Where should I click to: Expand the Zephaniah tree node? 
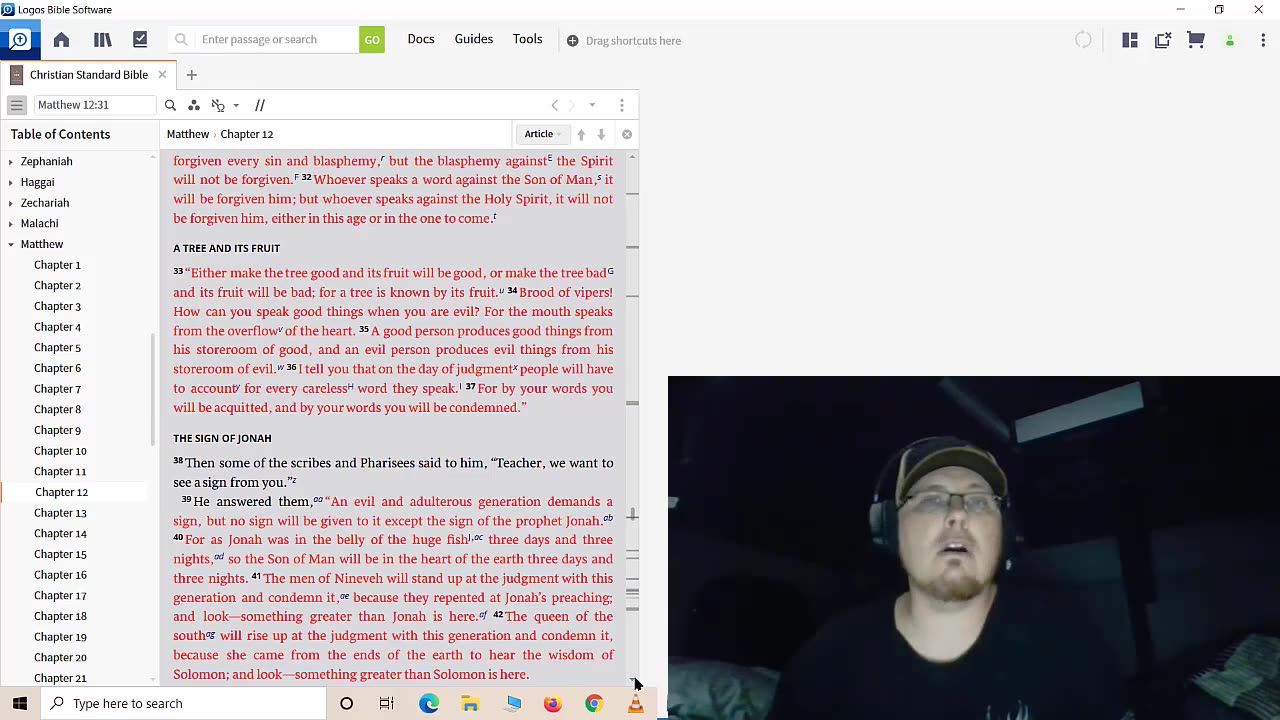[11, 161]
